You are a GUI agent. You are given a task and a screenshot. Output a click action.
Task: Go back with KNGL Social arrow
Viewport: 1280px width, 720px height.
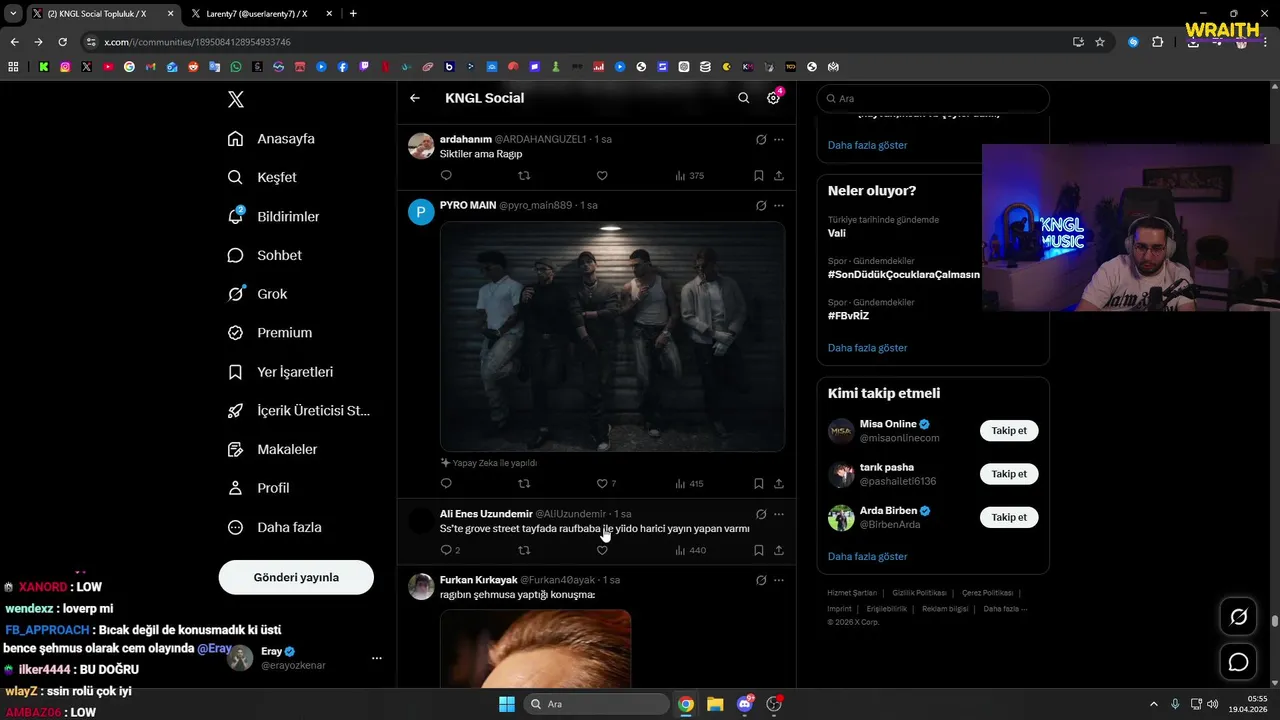tap(415, 98)
